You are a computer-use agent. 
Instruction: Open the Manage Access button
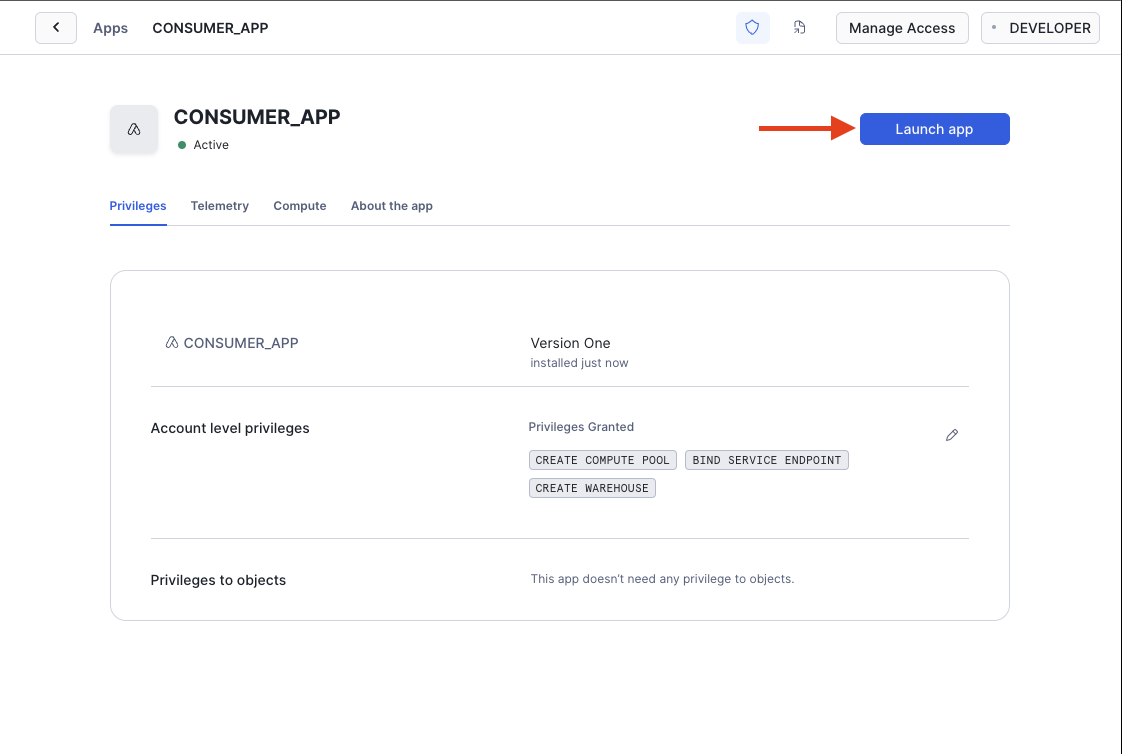(x=902, y=28)
